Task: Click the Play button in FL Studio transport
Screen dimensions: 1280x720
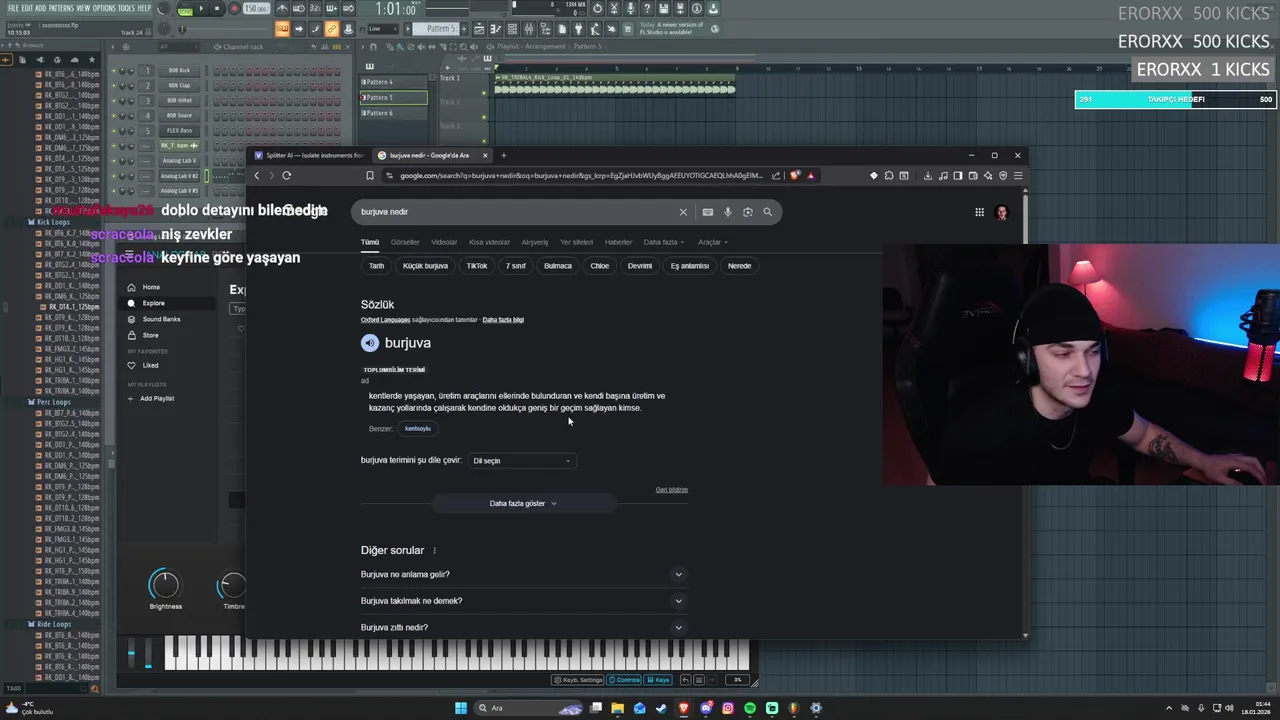Action: pos(201,8)
